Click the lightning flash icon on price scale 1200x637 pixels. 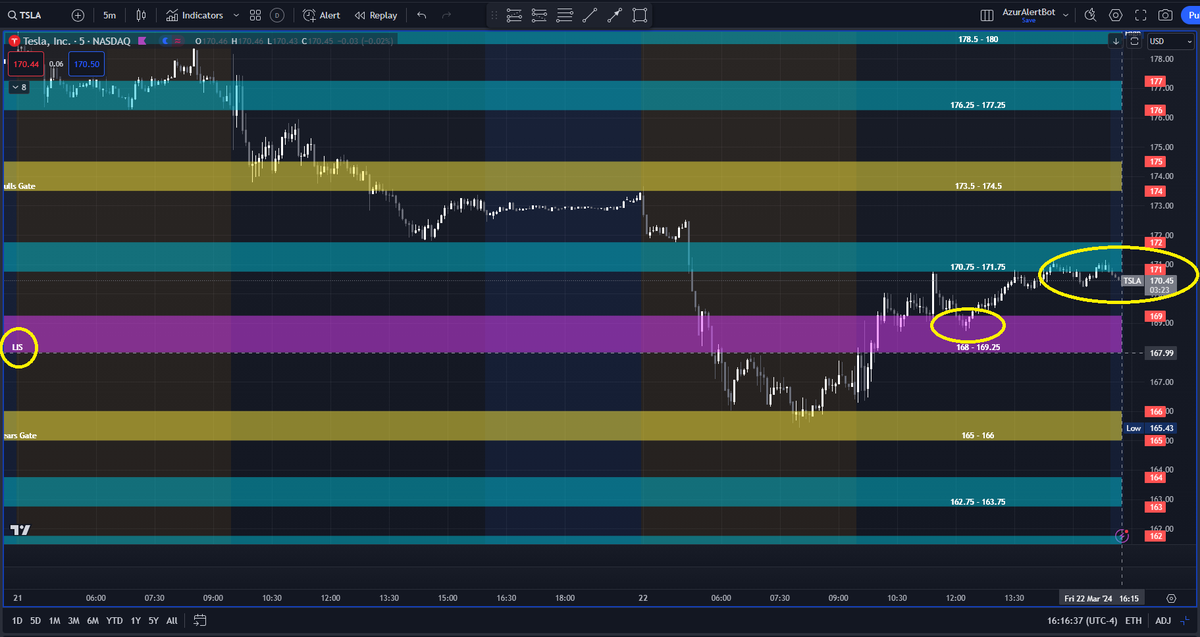click(x=1122, y=536)
